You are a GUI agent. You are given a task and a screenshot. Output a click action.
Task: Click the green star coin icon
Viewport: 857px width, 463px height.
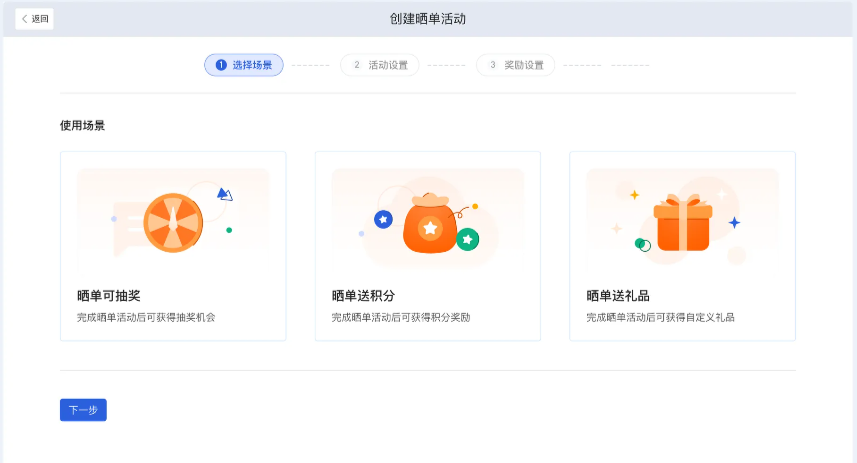pos(467,239)
